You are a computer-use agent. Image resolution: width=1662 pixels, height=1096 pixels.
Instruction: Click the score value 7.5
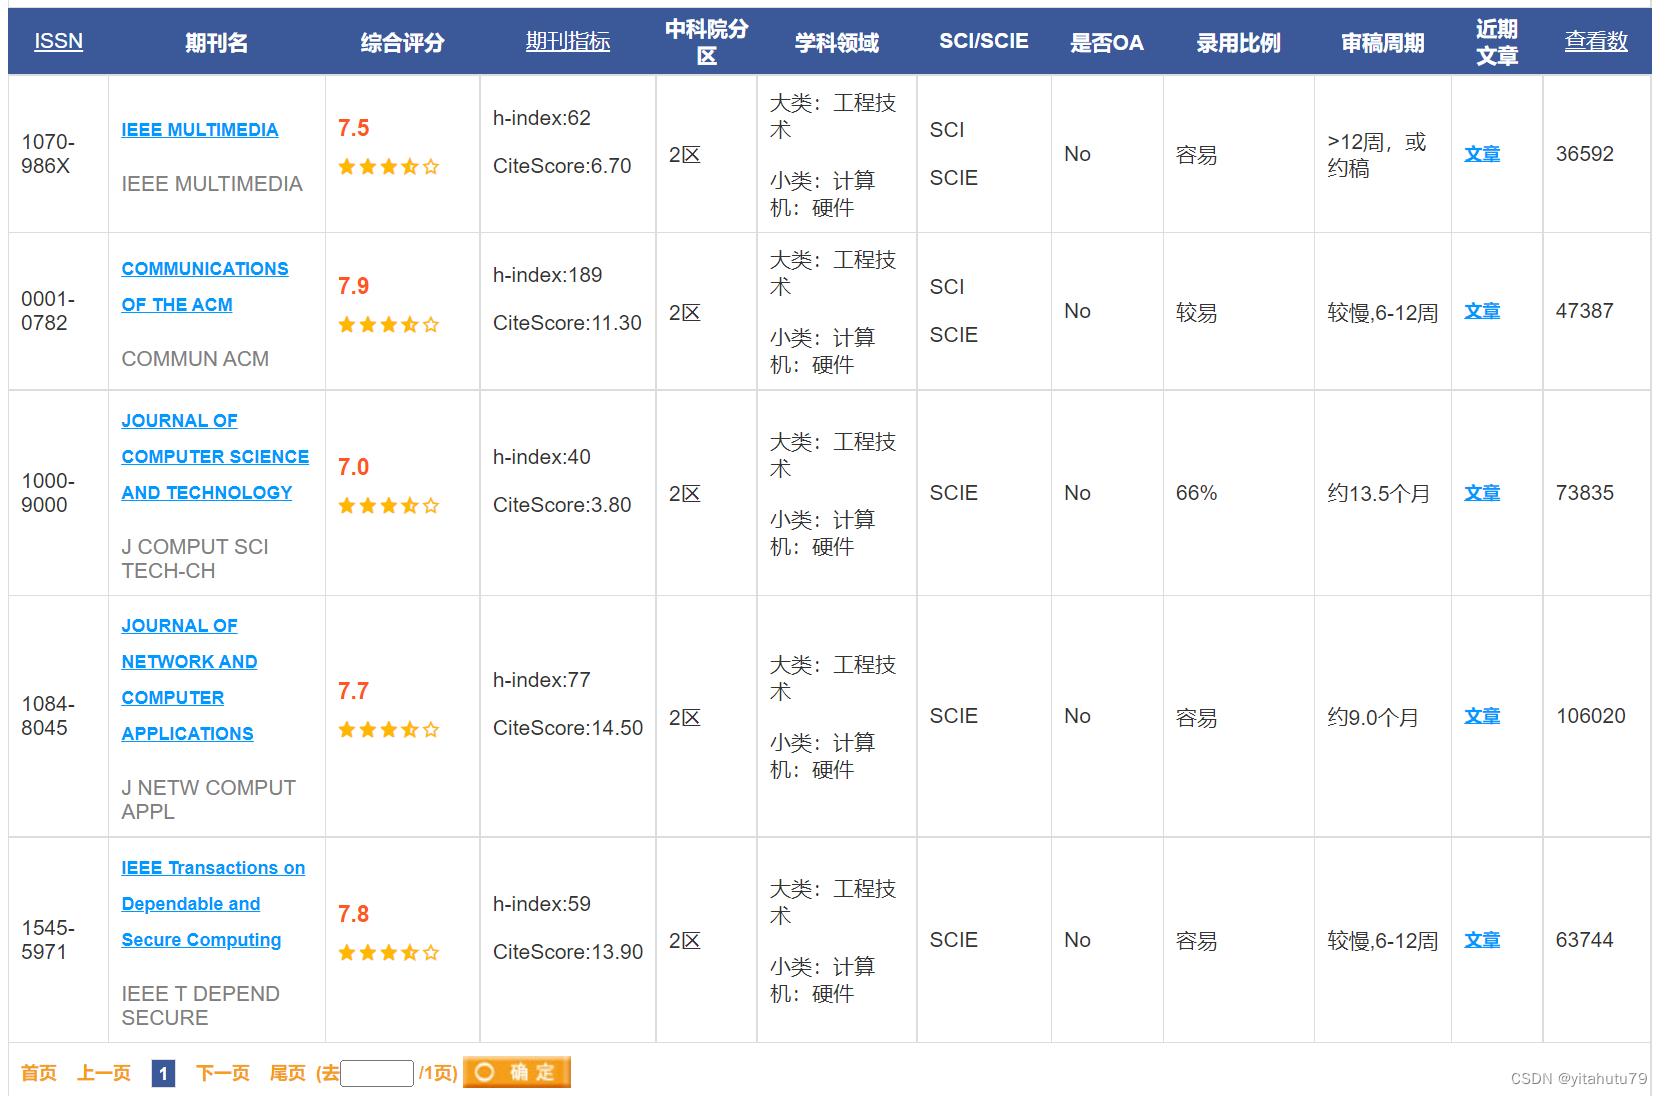tap(353, 128)
